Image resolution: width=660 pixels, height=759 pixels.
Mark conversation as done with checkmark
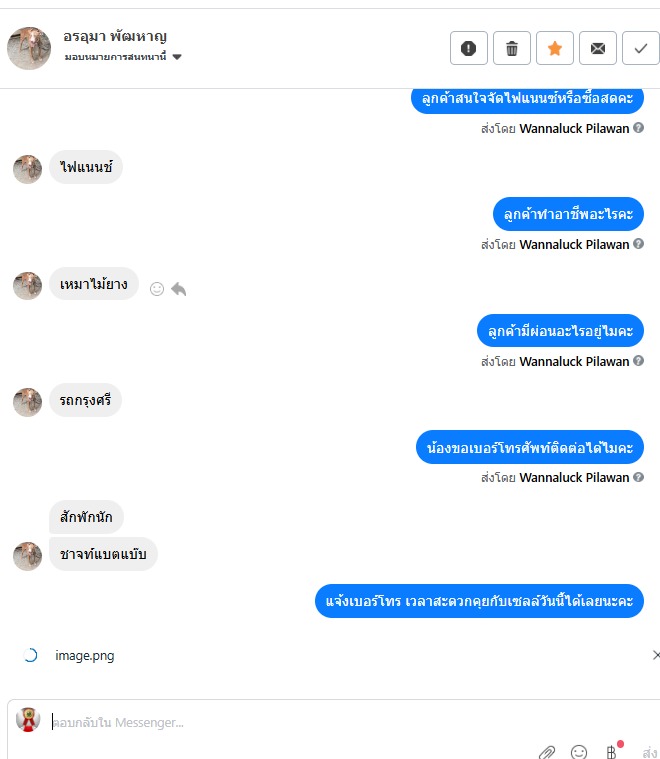(x=641, y=48)
